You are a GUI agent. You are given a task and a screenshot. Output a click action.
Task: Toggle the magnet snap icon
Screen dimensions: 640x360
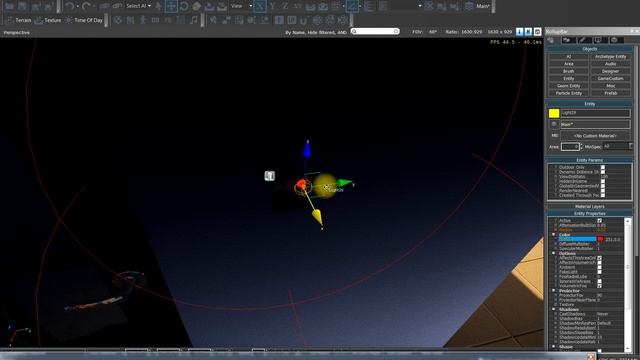pos(304,20)
